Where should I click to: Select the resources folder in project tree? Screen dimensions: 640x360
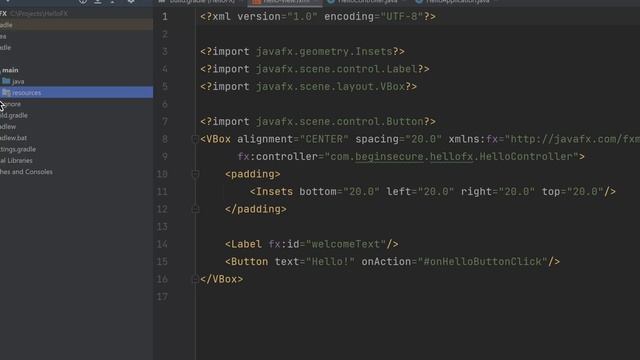(76, 93)
